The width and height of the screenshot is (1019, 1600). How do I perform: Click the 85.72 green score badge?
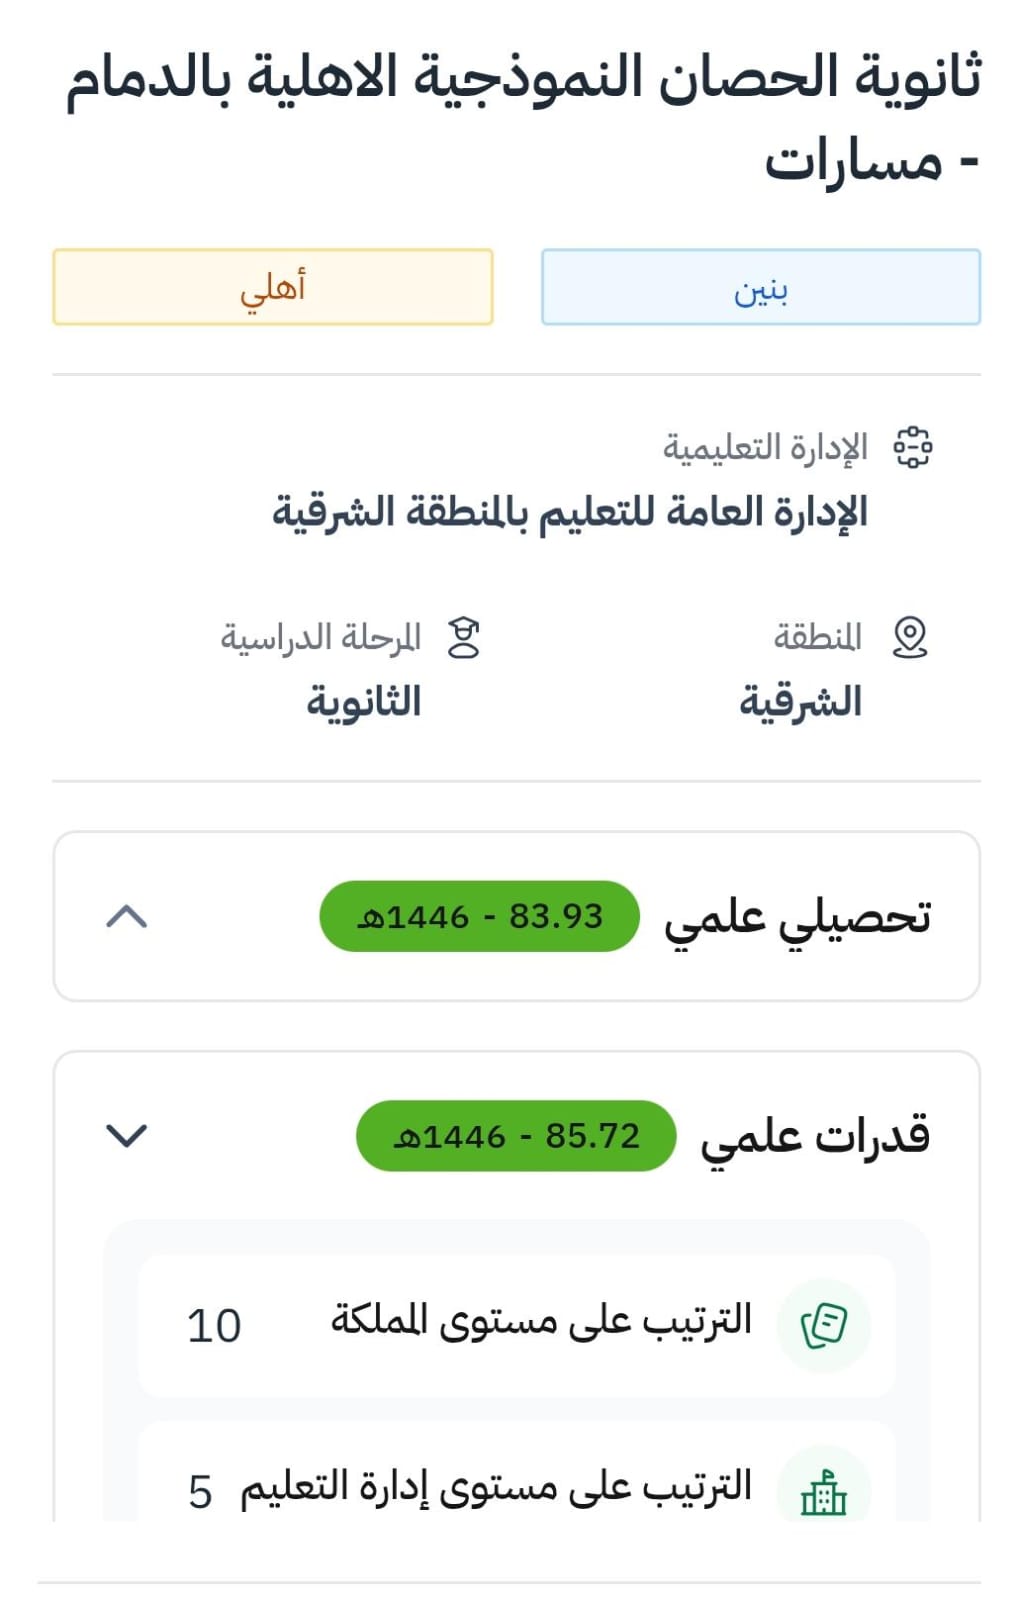(x=516, y=1136)
